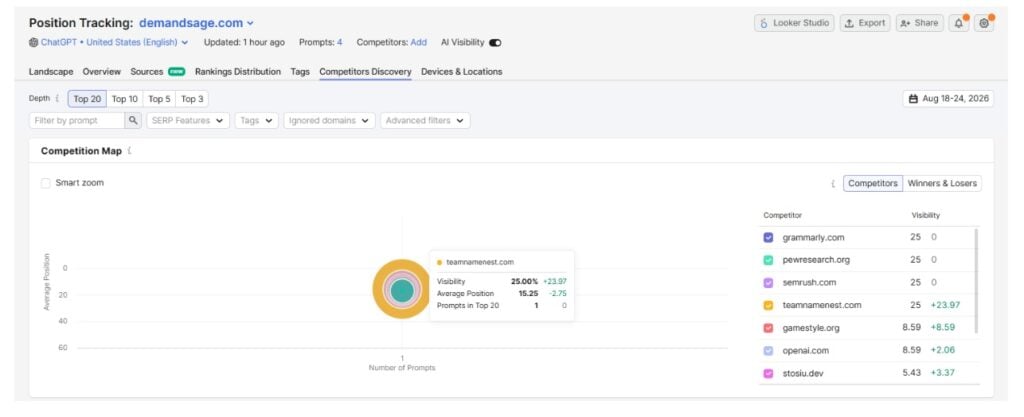Uncheck openai.com competitor checkbox

769,350
